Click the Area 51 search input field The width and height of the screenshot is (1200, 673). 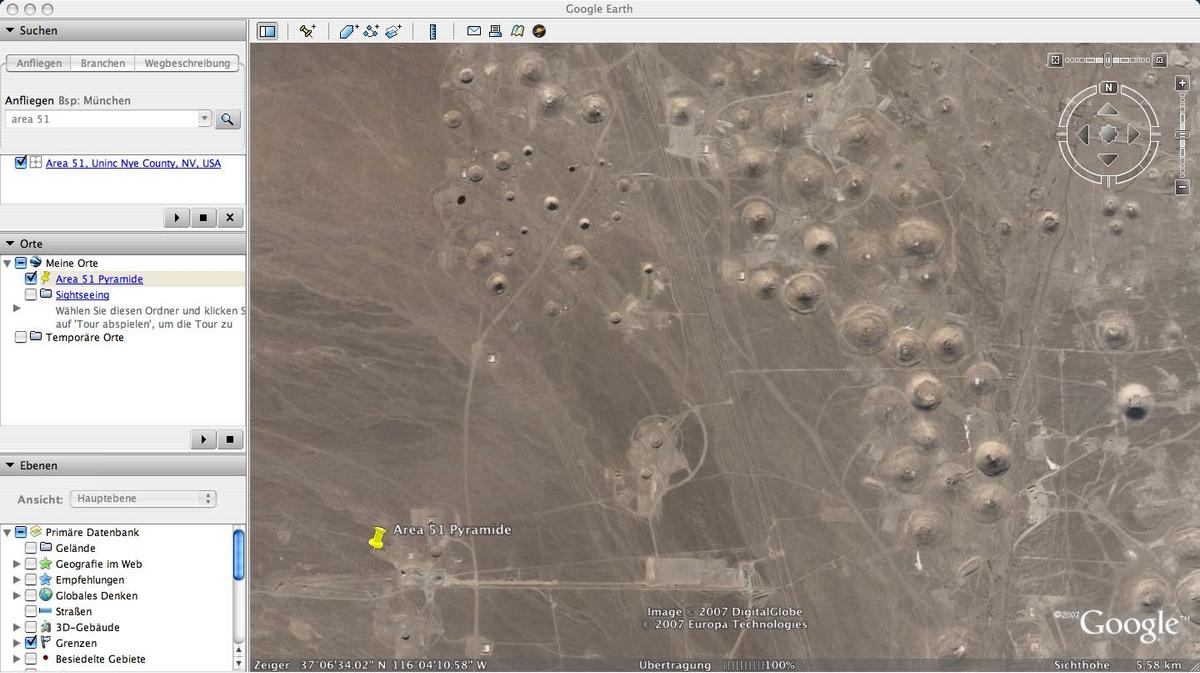(103, 119)
